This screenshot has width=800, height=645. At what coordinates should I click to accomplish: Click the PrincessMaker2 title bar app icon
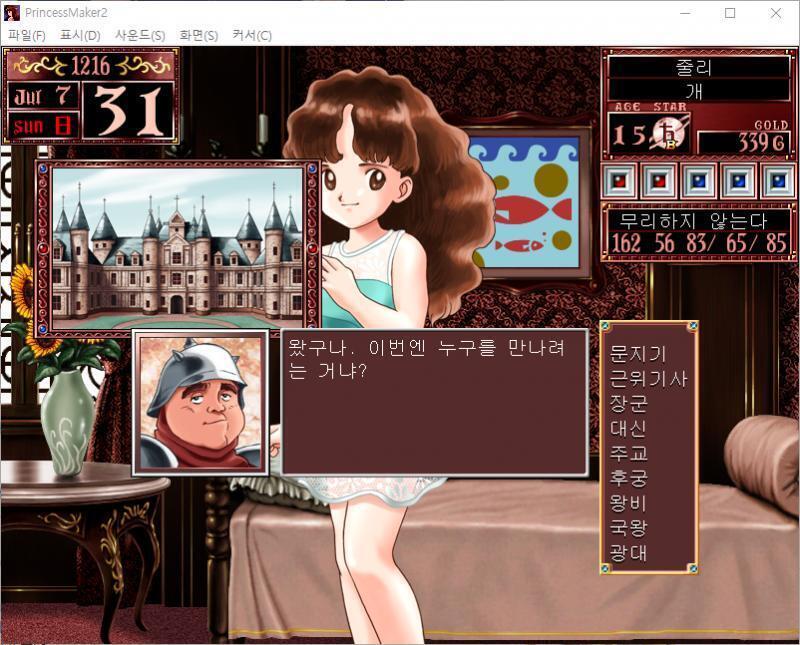point(12,13)
